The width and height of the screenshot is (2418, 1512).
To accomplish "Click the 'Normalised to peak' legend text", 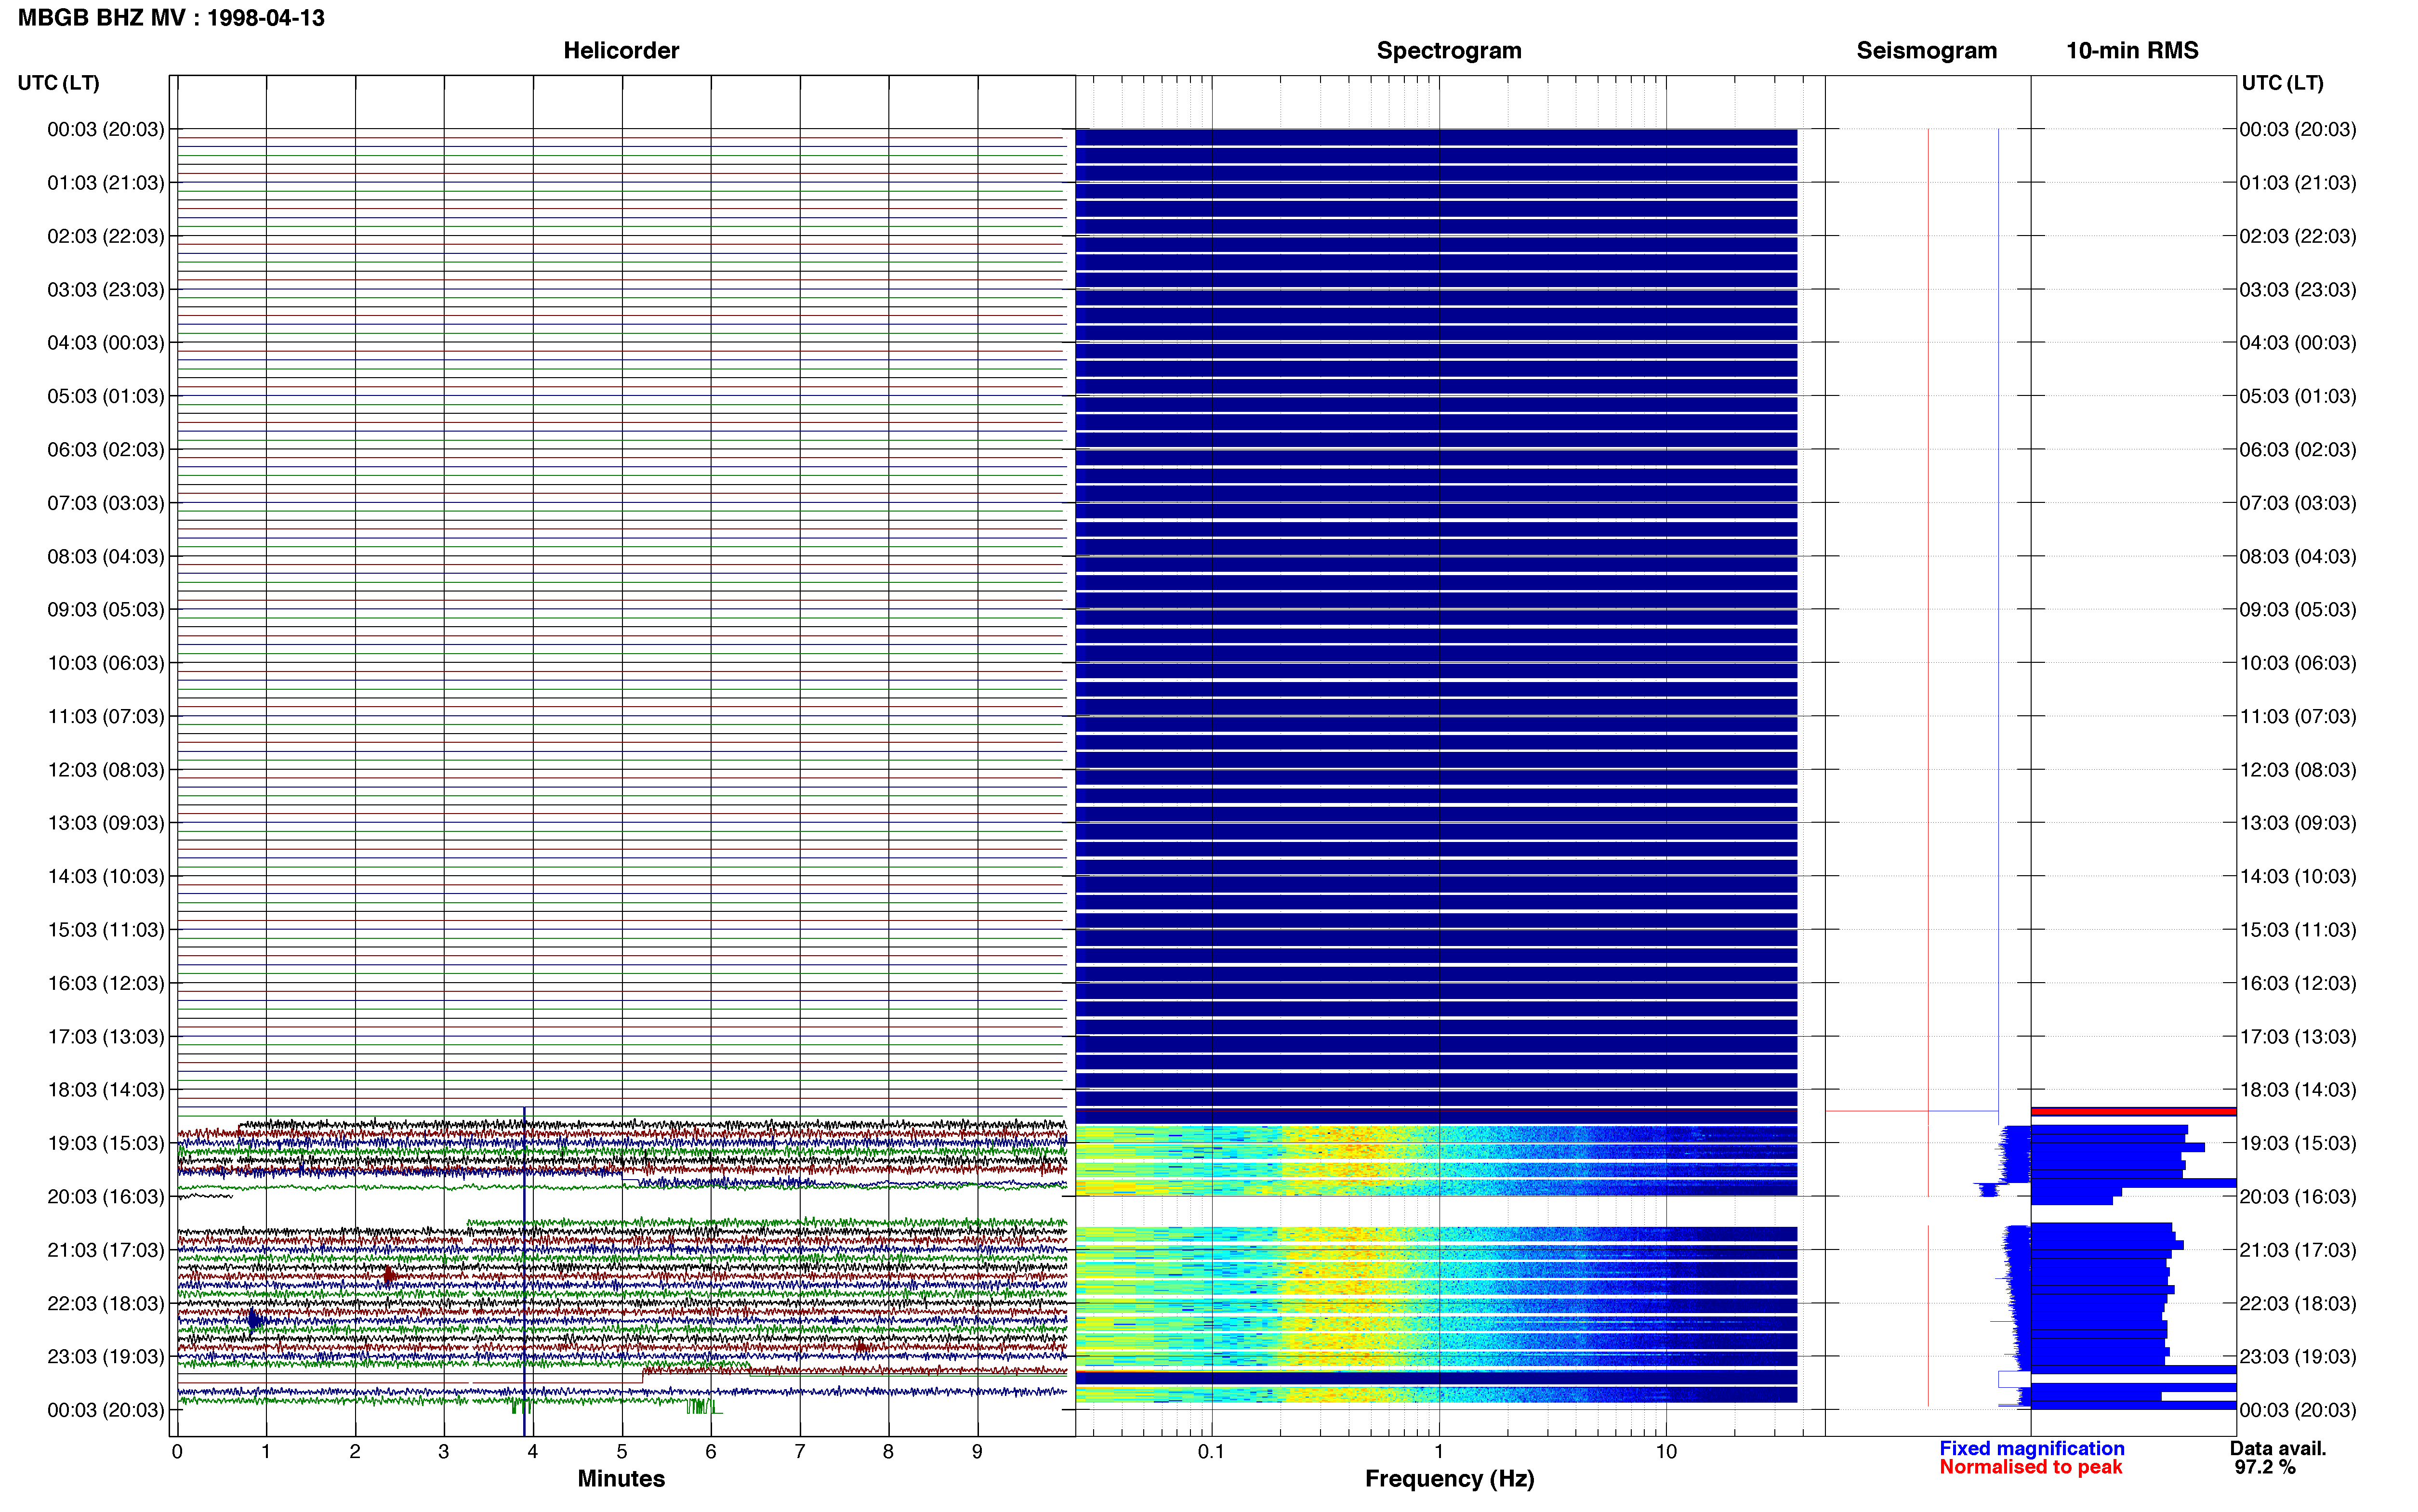I will (2030, 1467).
